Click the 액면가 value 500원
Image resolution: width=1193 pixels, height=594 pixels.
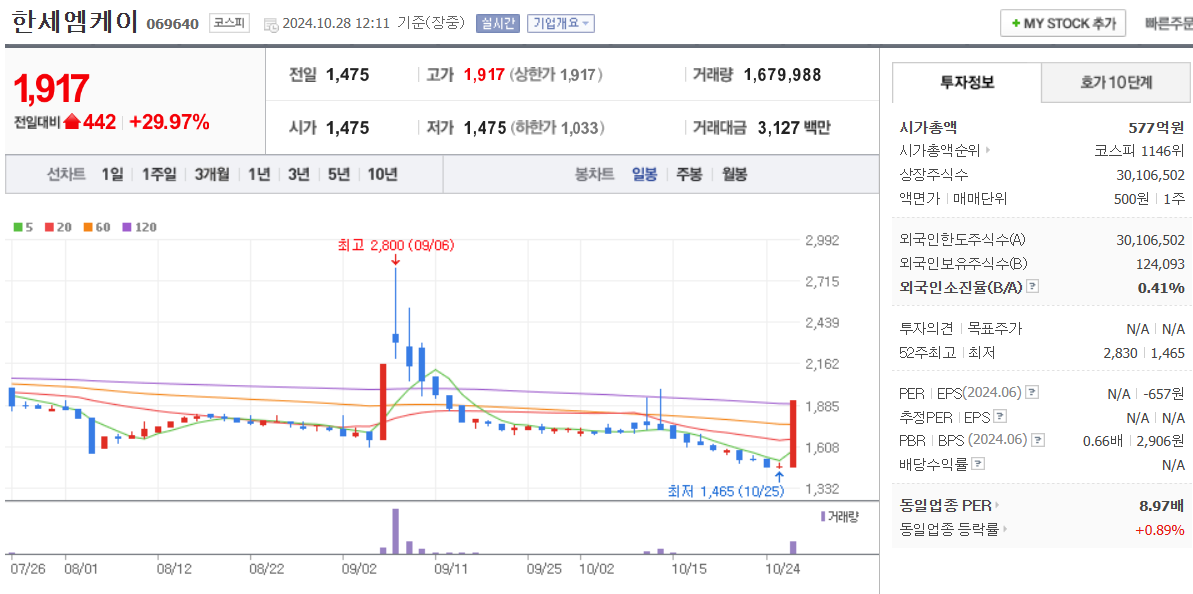click(1129, 199)
